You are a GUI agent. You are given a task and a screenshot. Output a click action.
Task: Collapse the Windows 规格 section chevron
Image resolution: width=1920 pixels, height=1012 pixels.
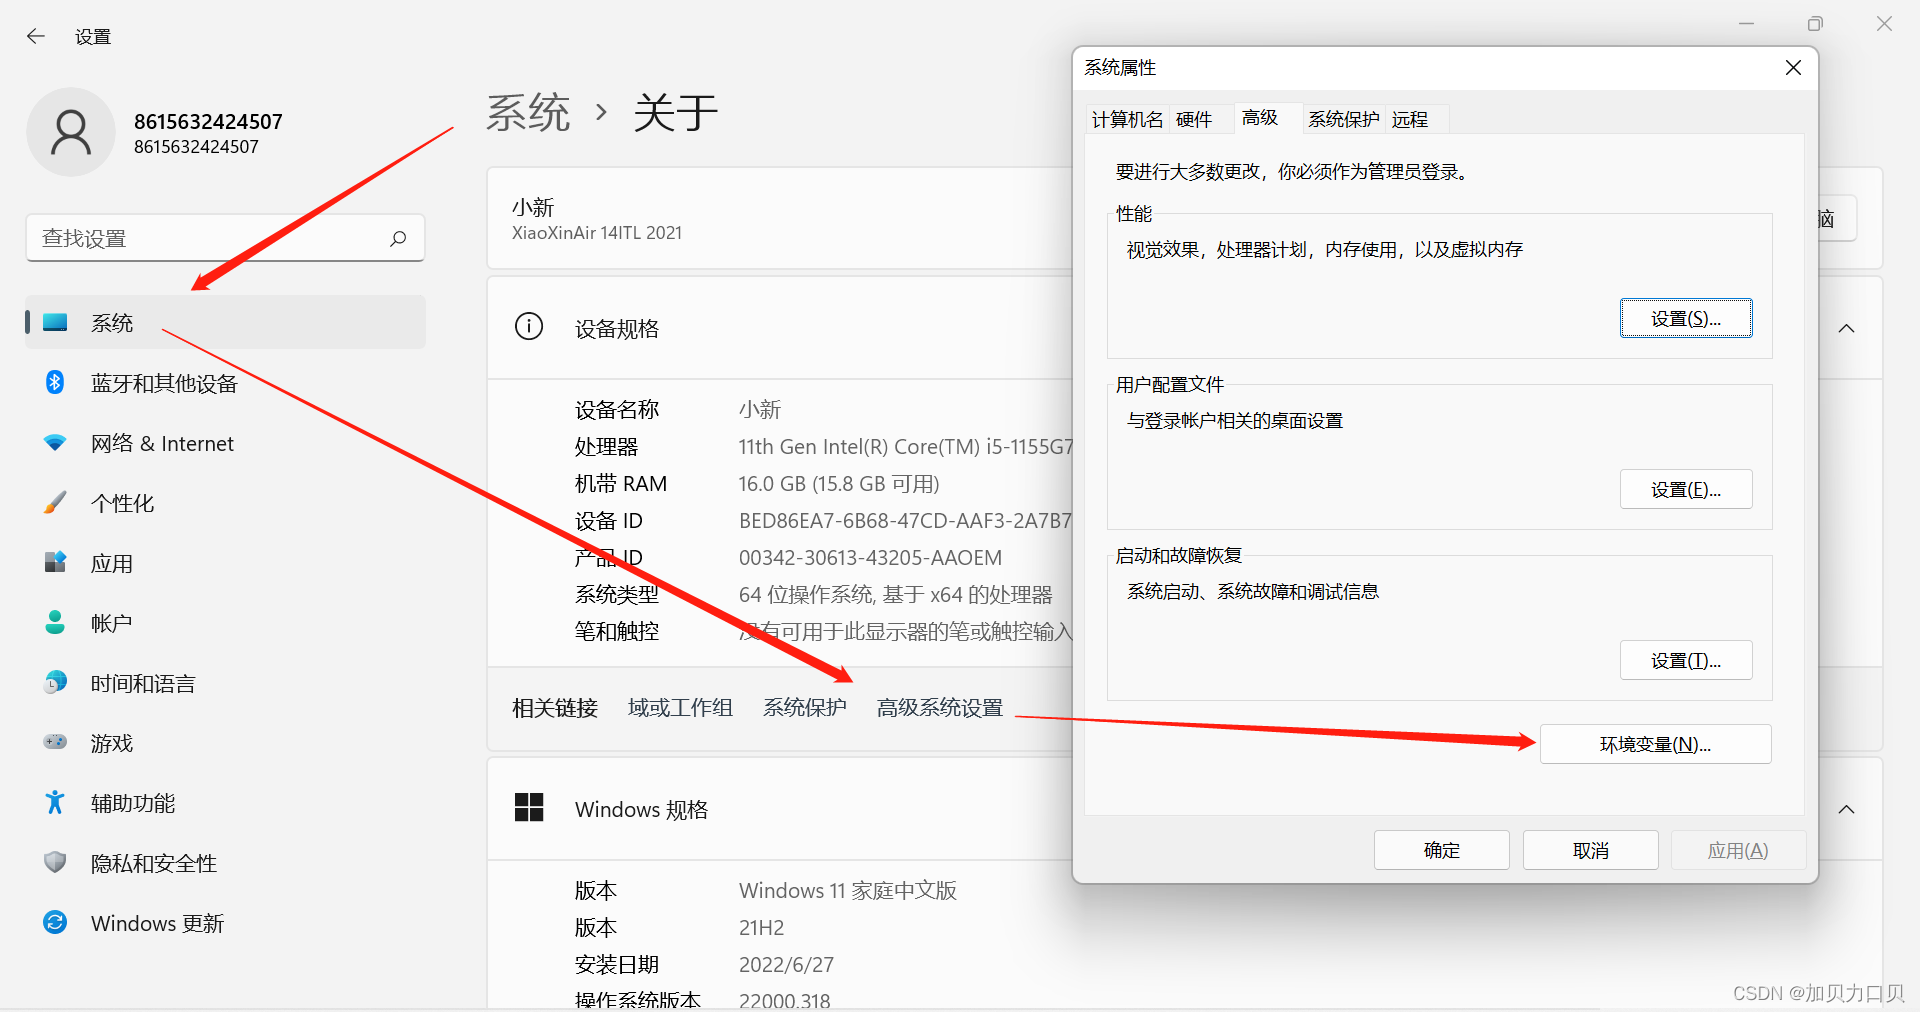point(1846,809)
